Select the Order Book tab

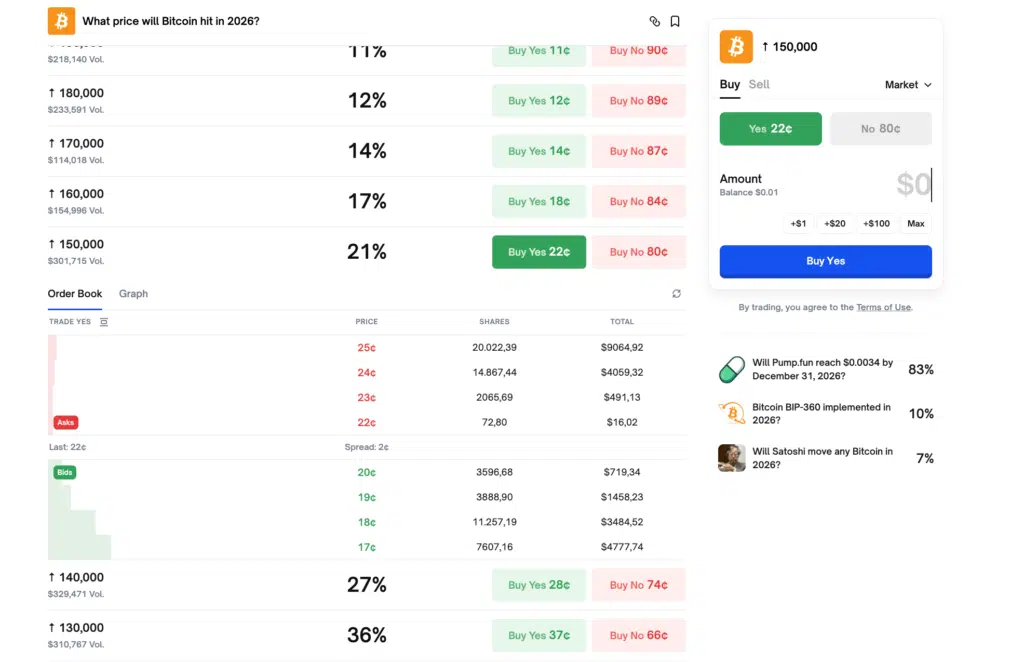pos(75,294)
